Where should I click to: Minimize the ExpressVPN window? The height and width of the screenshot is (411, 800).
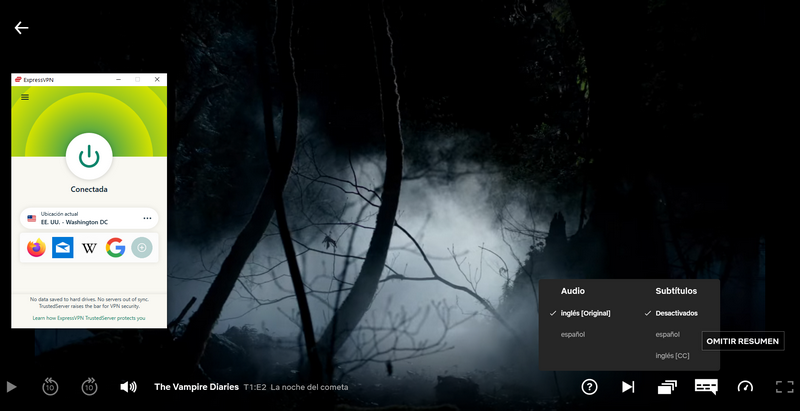click(118, 80)
